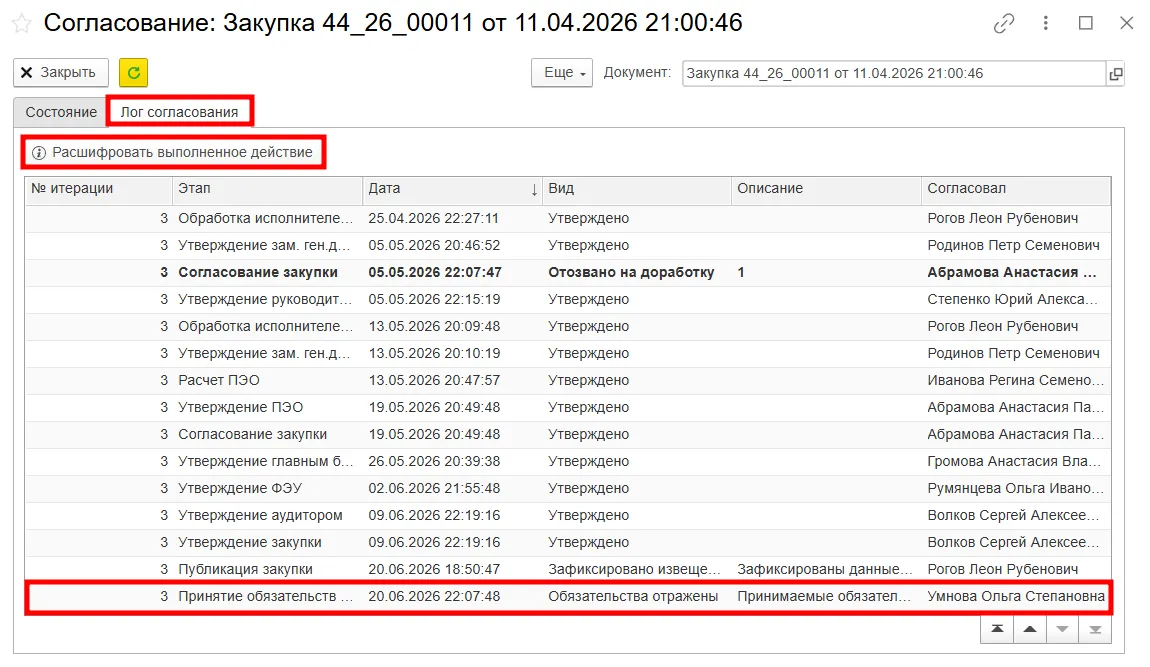This screenshot has width=1150, height=667.
Task: Select the Утверждение закупки stage cell
Action: coord(267,542)
